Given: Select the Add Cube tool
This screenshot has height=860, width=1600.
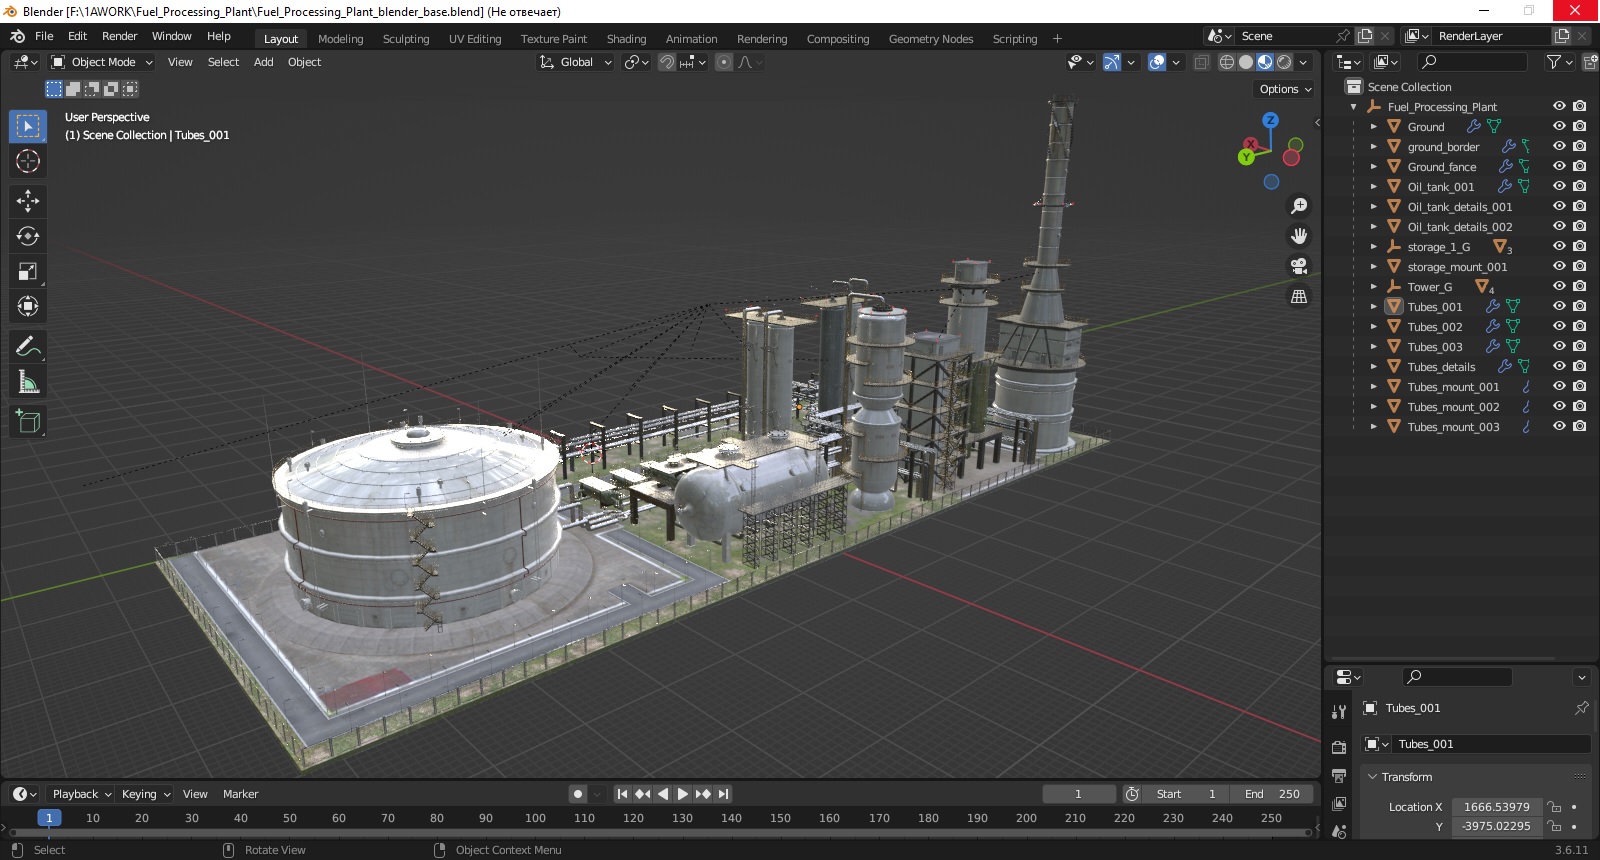Looking at the screenshot, I should pos(28,421).
